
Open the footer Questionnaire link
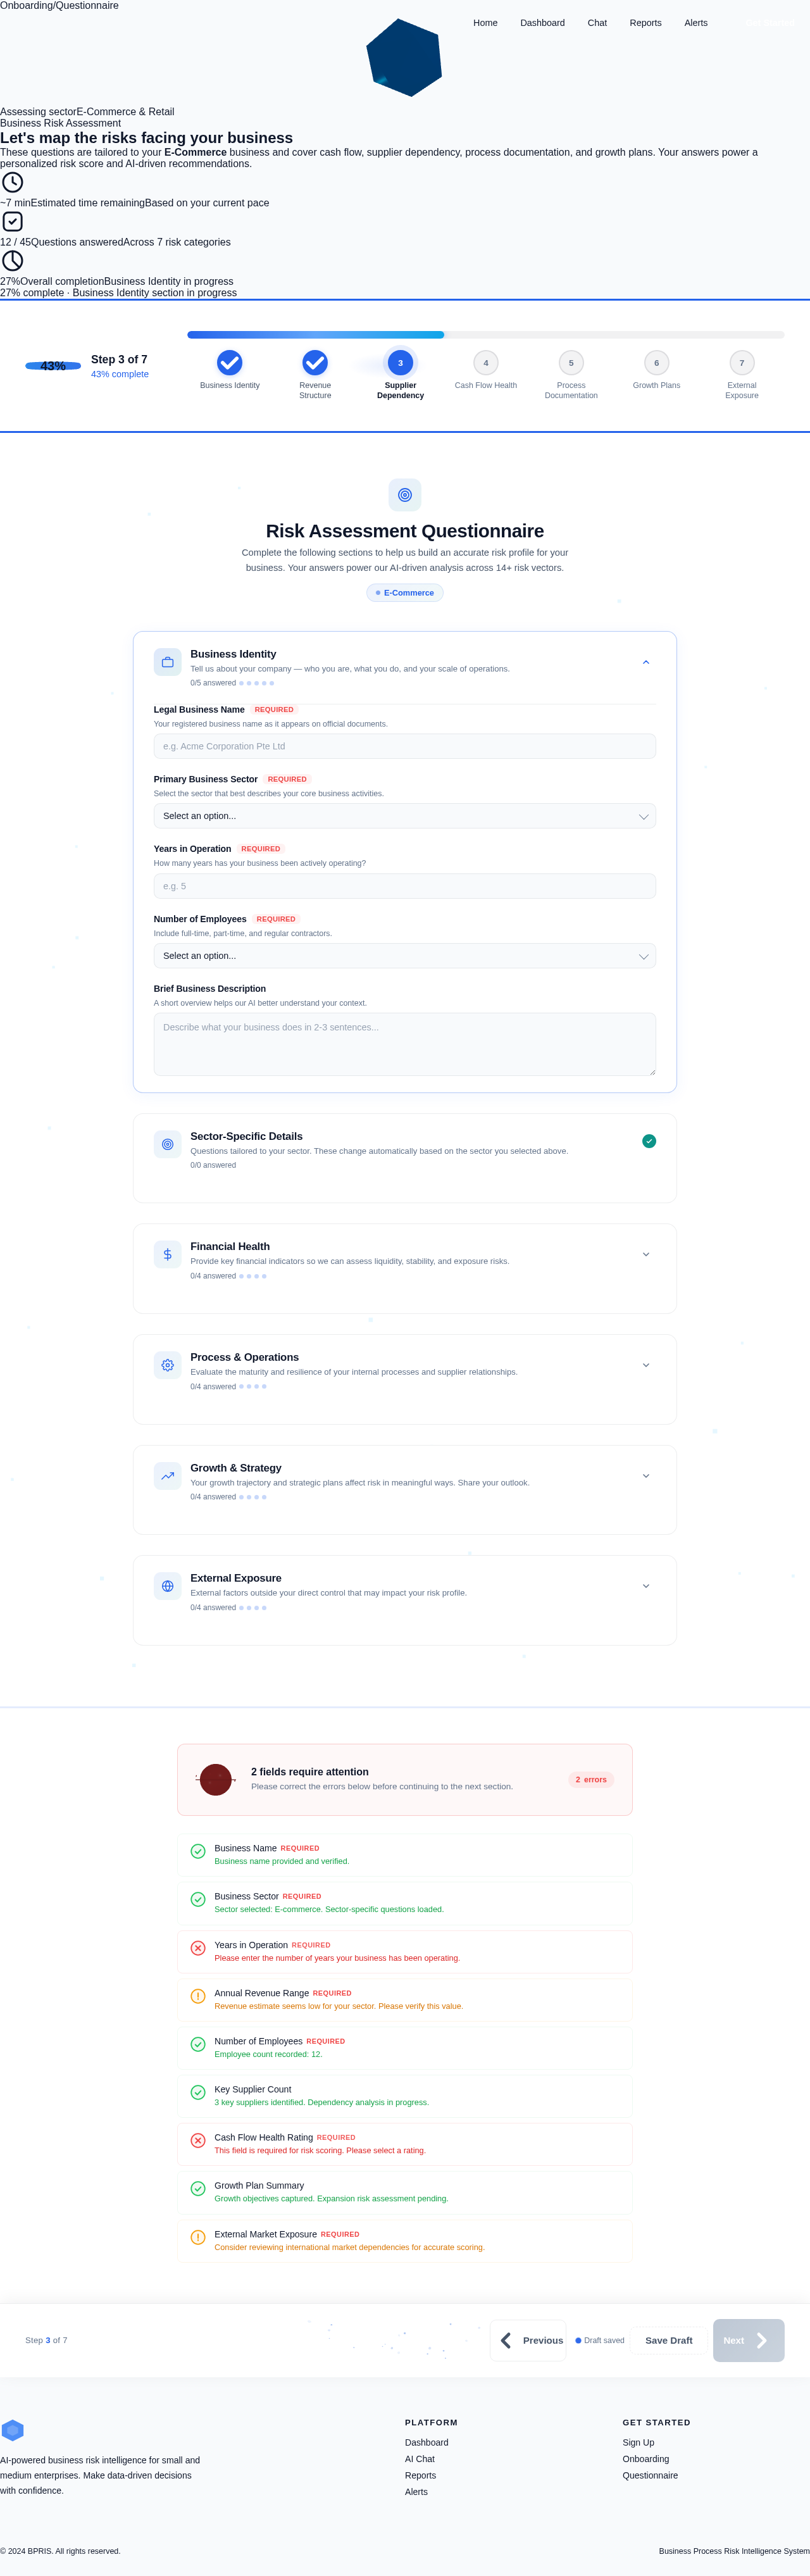[x=650, y=2475]
